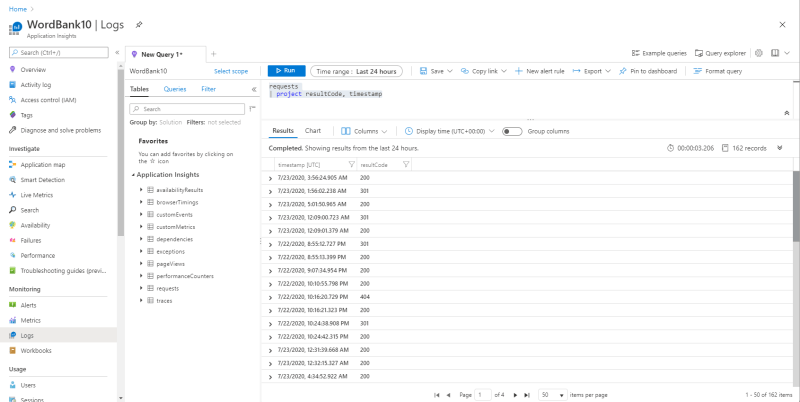Open Tags in sidebar
800x402 pixels.
(x=27, y=115)
